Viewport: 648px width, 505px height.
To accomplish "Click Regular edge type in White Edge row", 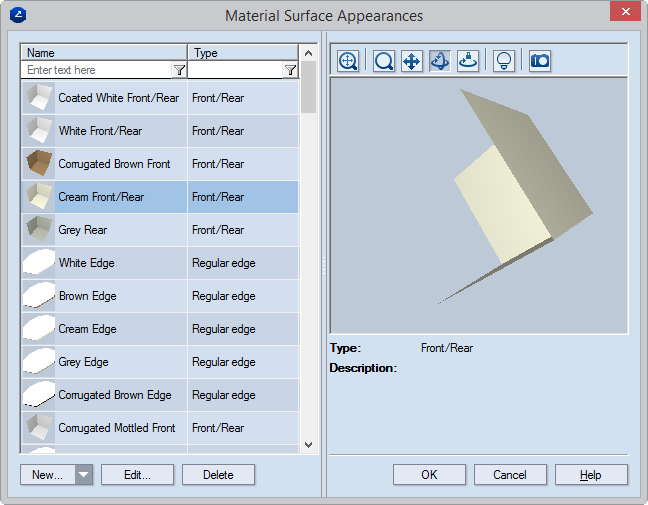I will tap(224, 263).
